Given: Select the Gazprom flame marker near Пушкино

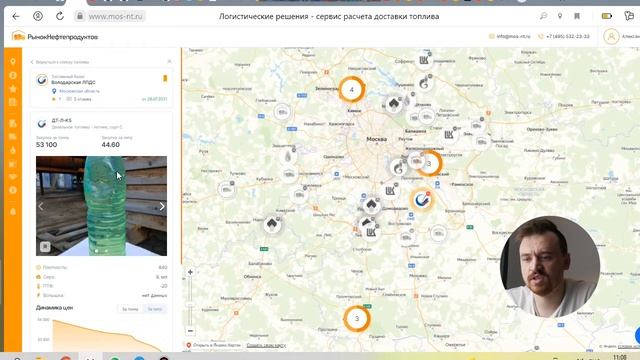Looking at the screenshot, I should click(x=424, y=83).
